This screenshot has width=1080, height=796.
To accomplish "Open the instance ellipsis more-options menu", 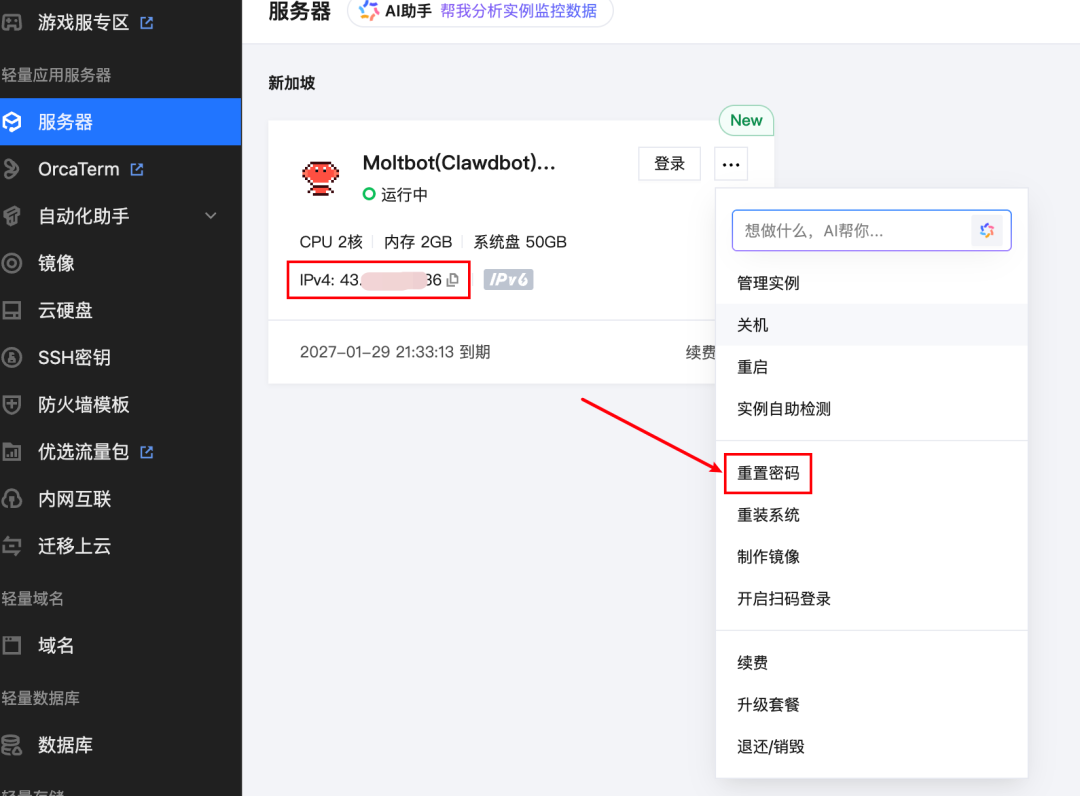I will [730, 164].
